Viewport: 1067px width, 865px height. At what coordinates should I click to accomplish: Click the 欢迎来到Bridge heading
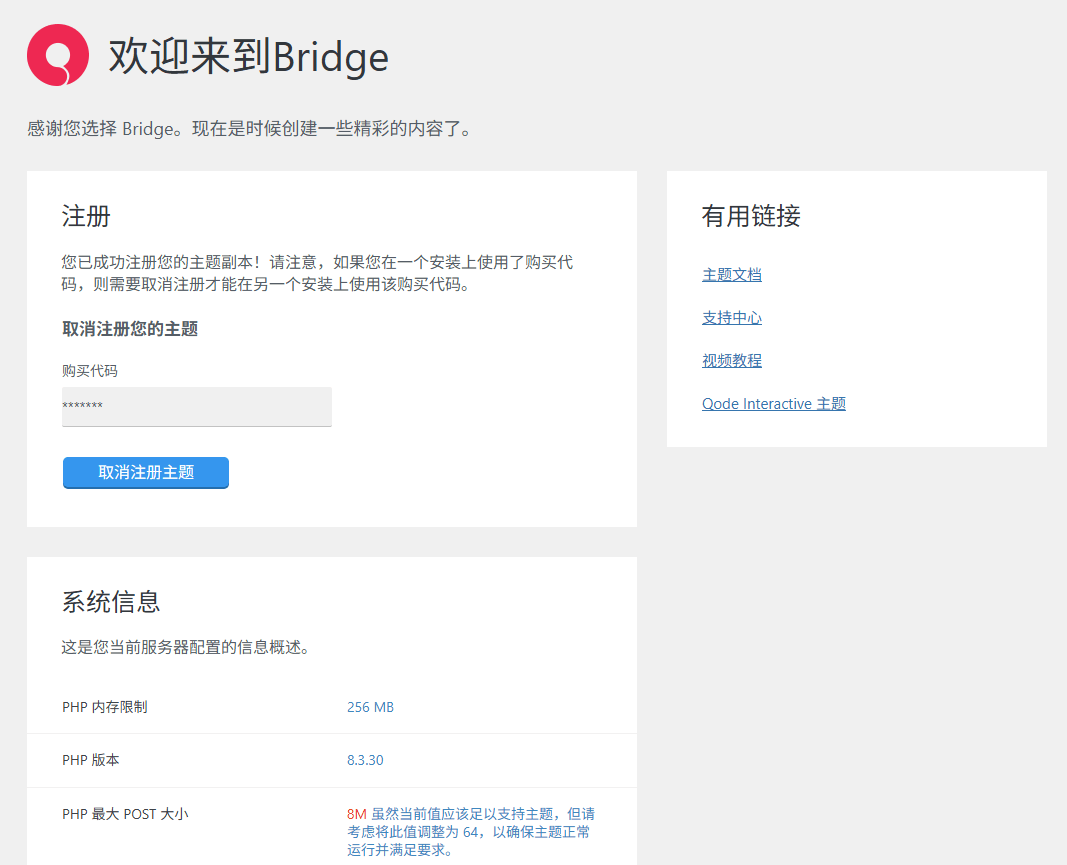coord(248,56)
